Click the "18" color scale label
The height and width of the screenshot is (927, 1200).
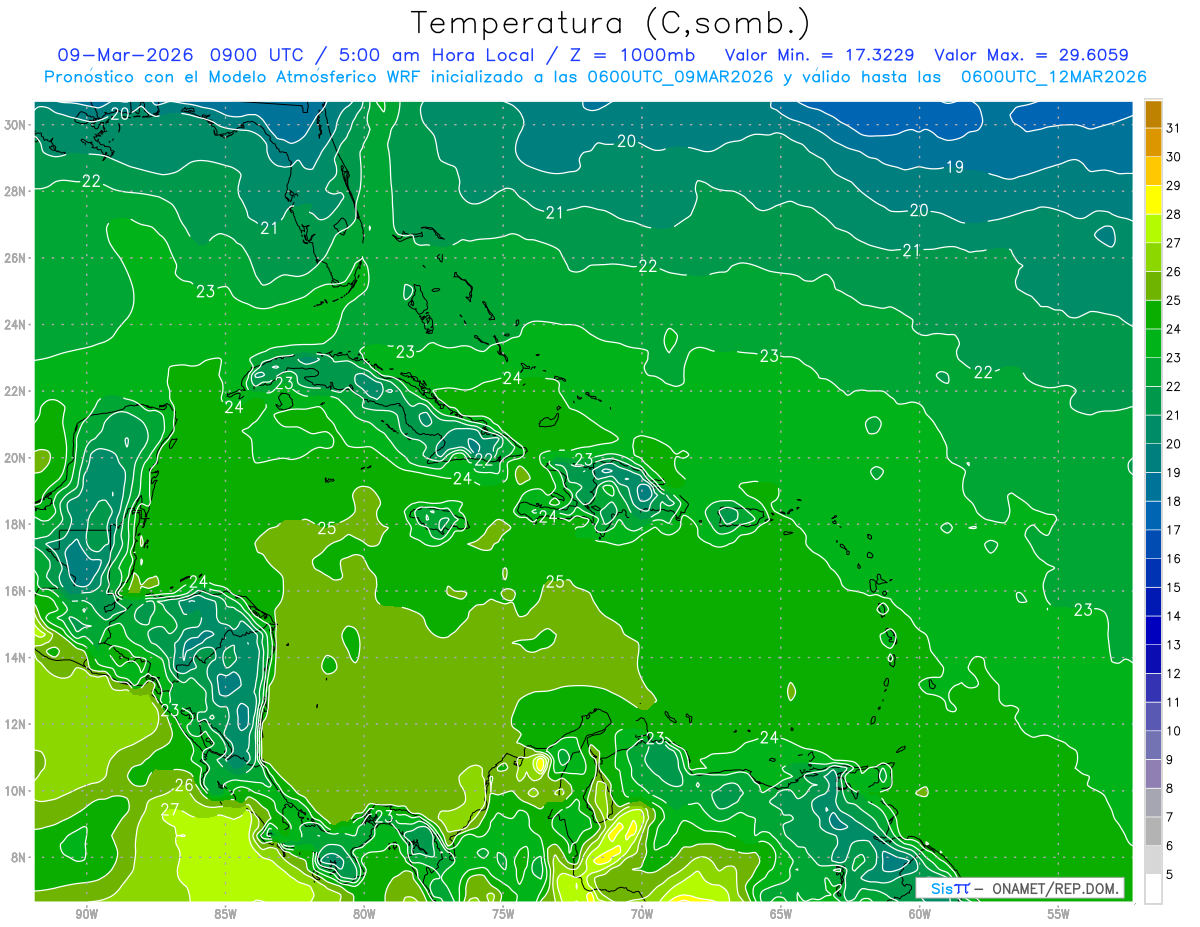pyautogui.click(x=1174, y=502)
